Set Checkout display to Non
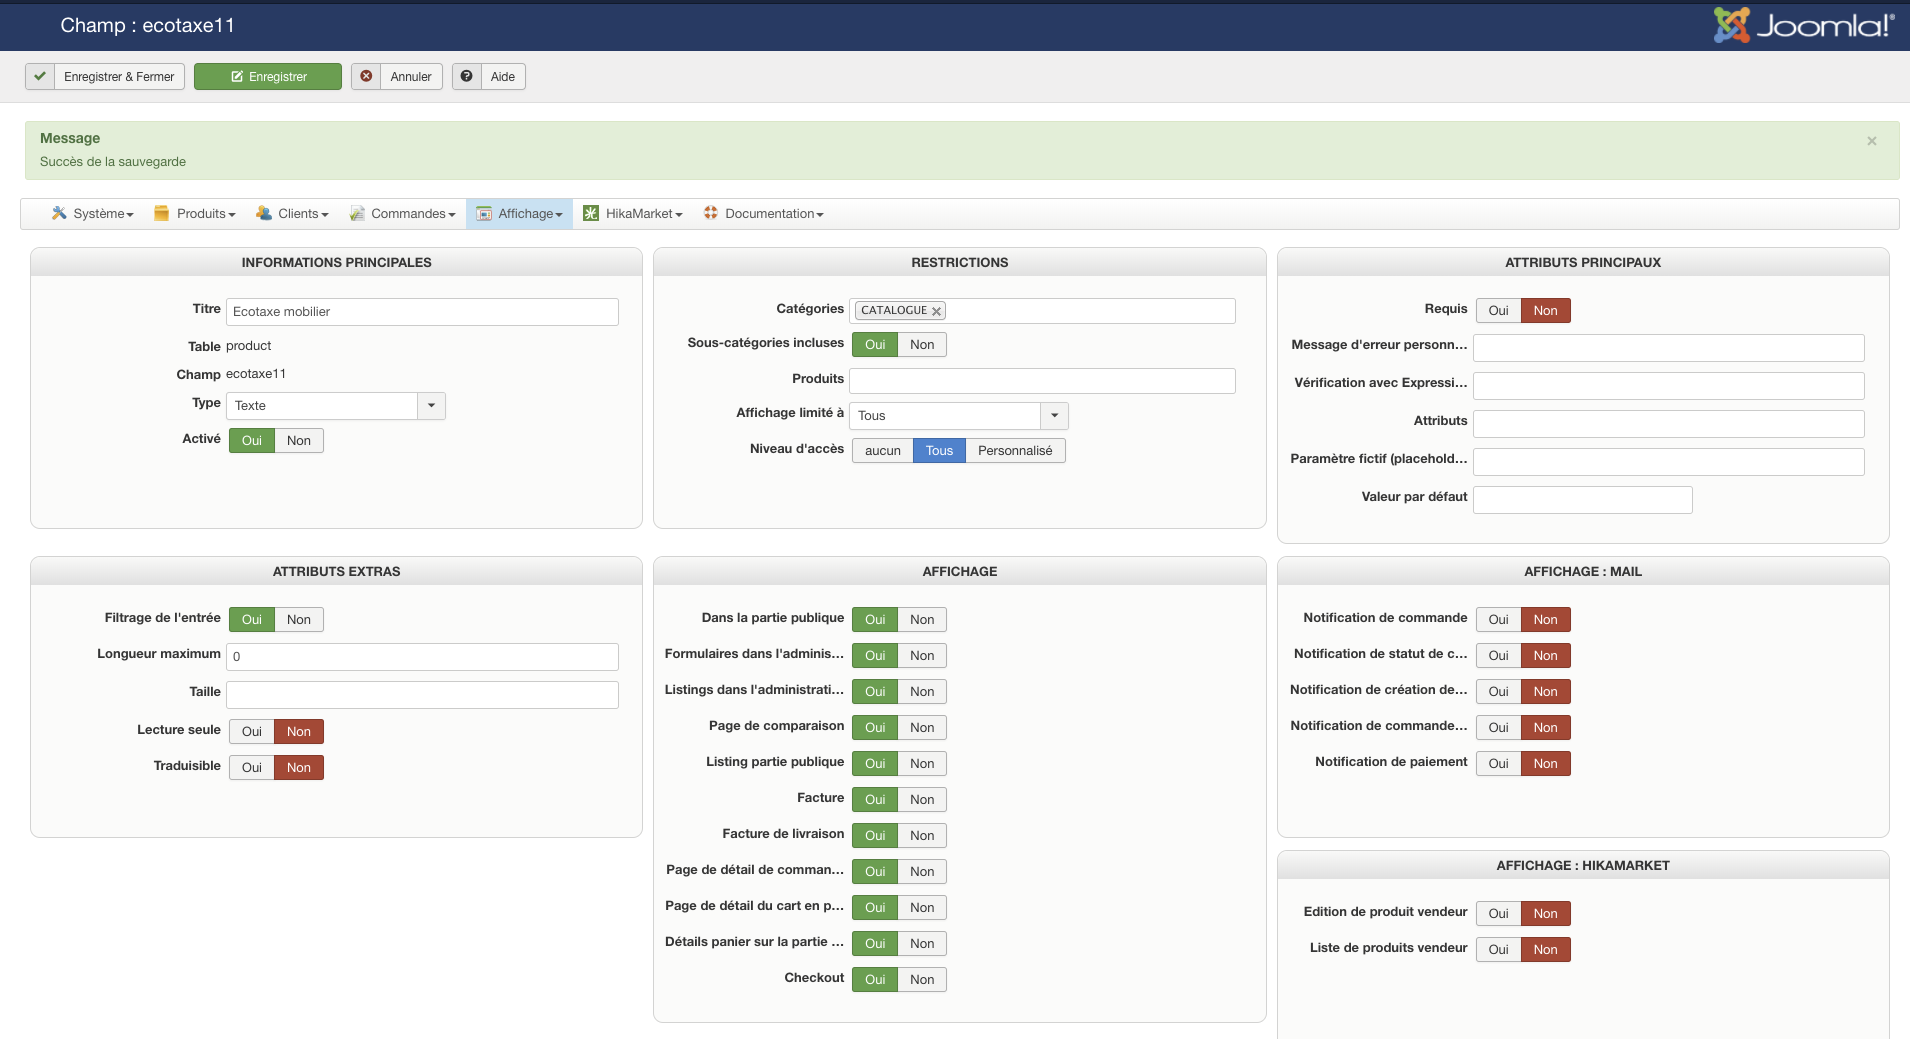This screenshot has width=1910, height=1039. pos(922,980)
